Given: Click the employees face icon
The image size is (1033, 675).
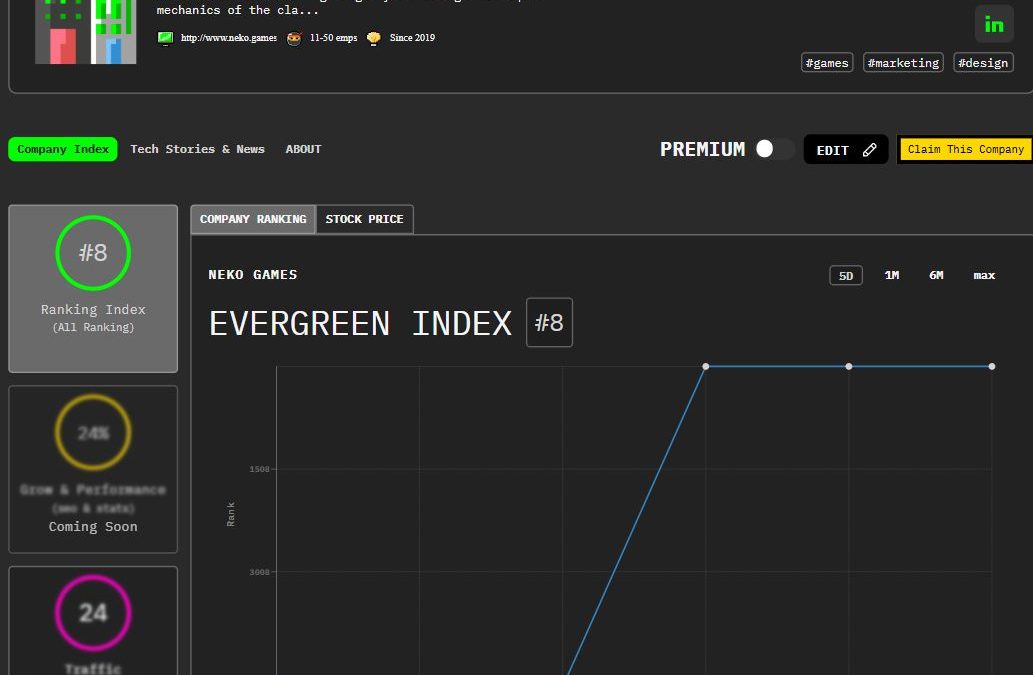Looking at the screenshot, I should pyautogui.click(x=294, y=38).
